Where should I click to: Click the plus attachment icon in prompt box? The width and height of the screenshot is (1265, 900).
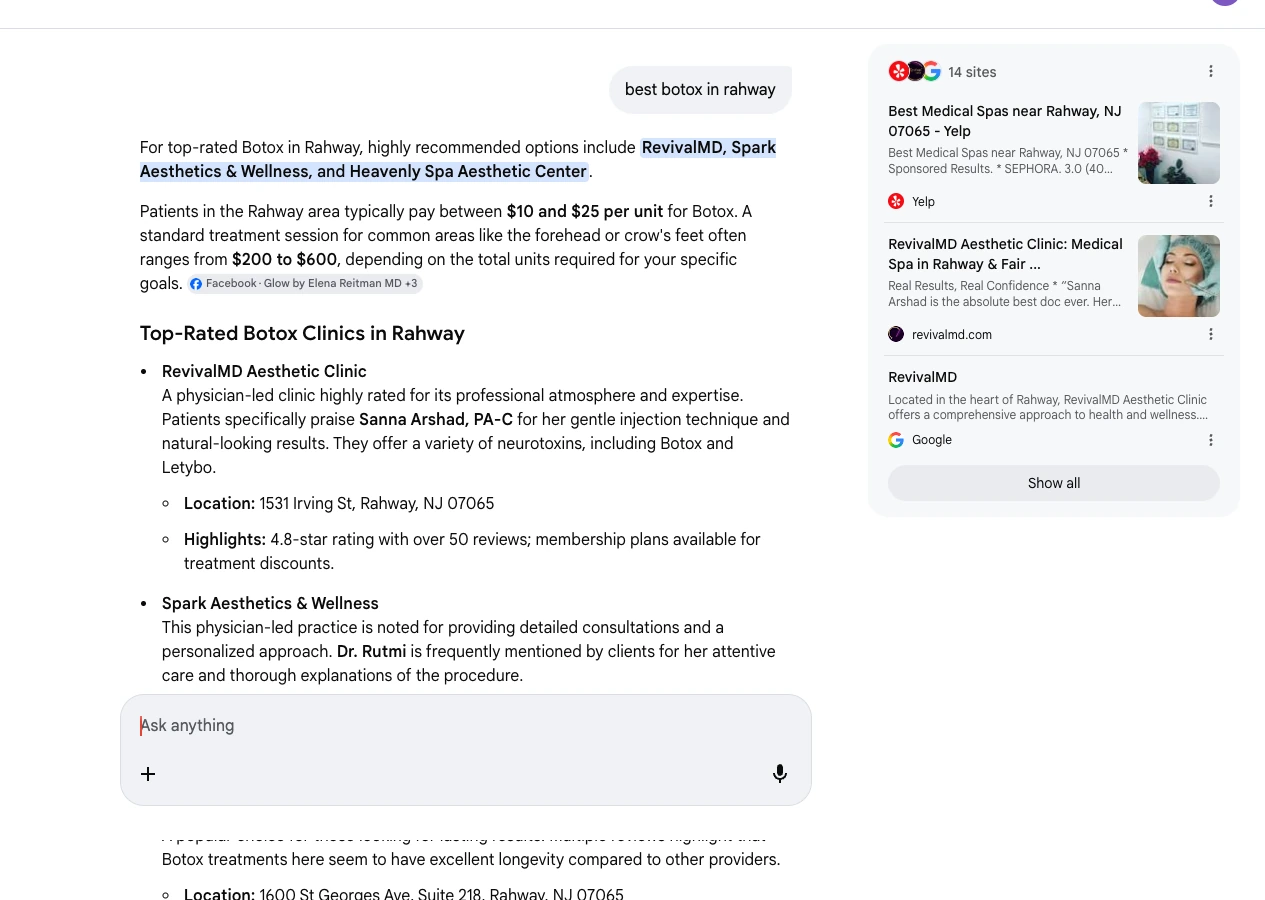pos(148,774)
